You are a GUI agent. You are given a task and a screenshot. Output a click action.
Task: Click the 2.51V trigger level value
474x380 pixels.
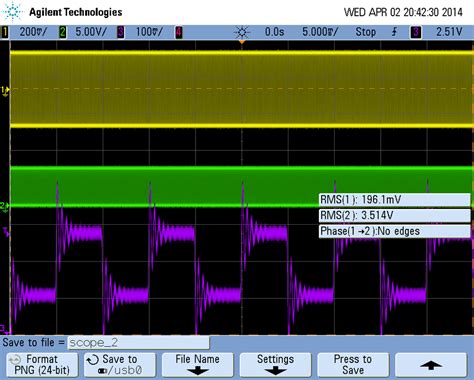click(x=449, y=32)
